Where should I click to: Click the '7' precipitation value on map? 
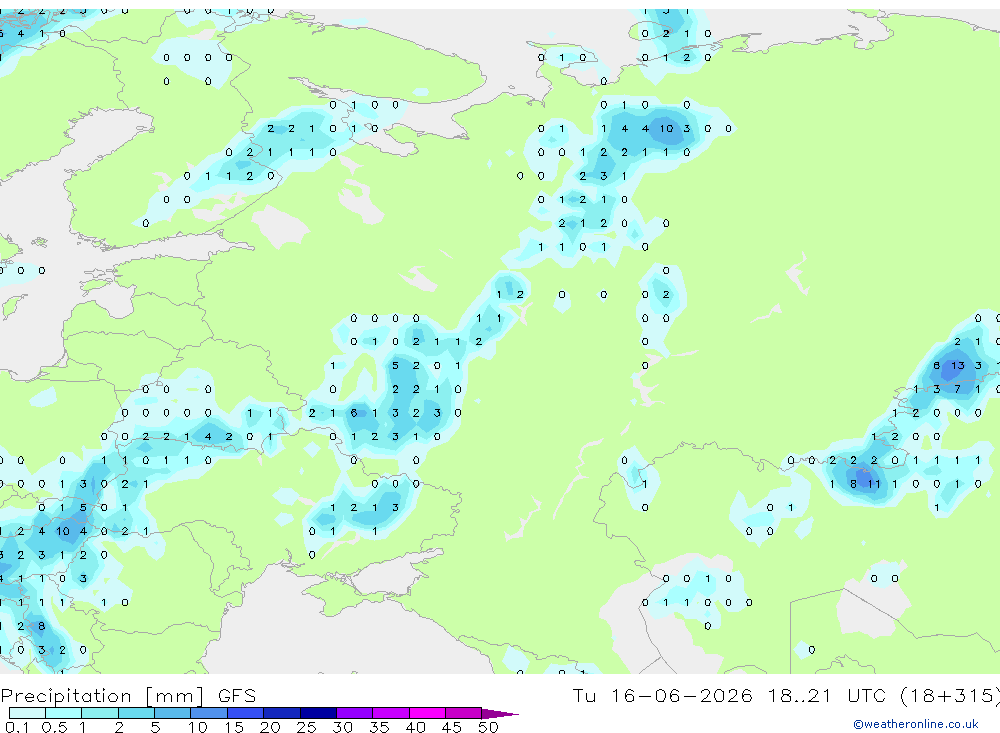pyautogui.click(x=957, y=389)
